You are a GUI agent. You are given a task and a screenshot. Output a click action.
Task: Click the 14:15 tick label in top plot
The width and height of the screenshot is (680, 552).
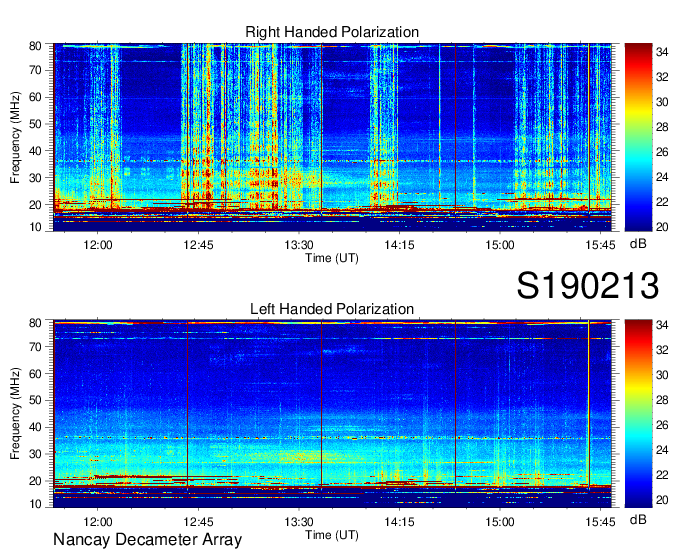point(399,245)
